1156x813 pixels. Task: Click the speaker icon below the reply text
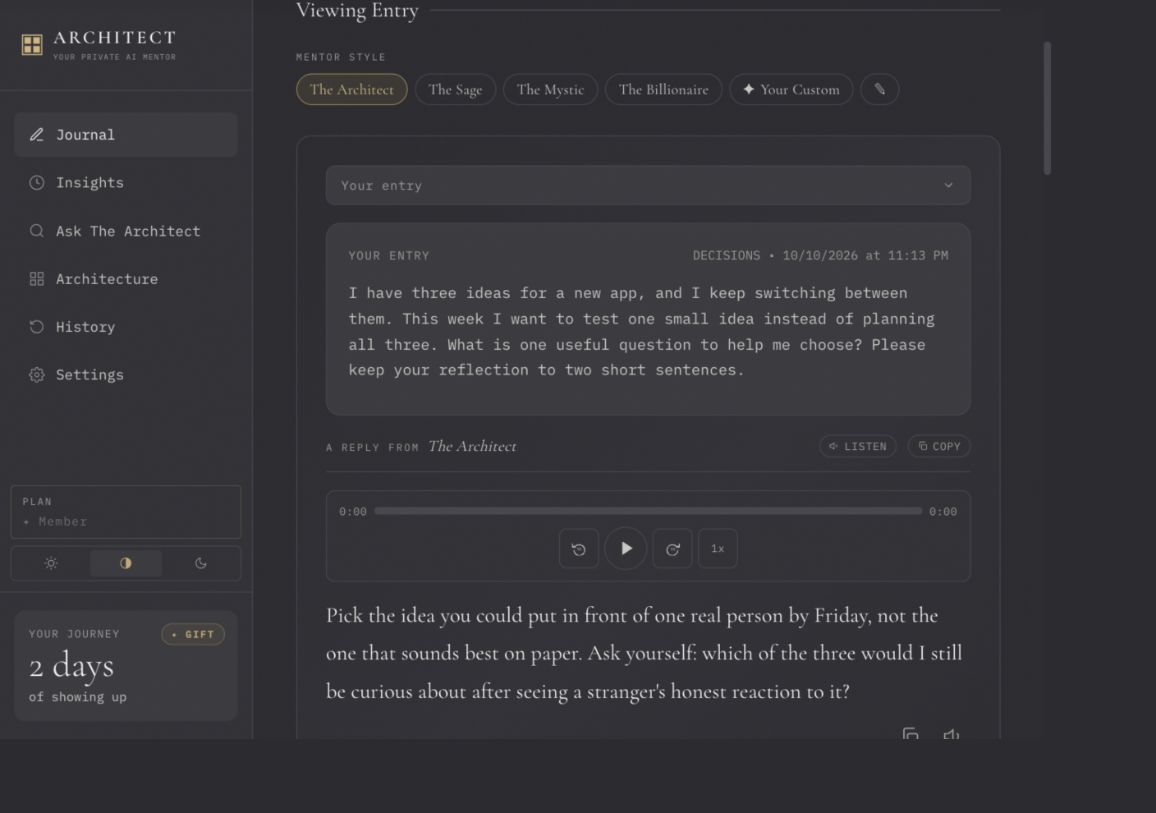click(951, 734)
